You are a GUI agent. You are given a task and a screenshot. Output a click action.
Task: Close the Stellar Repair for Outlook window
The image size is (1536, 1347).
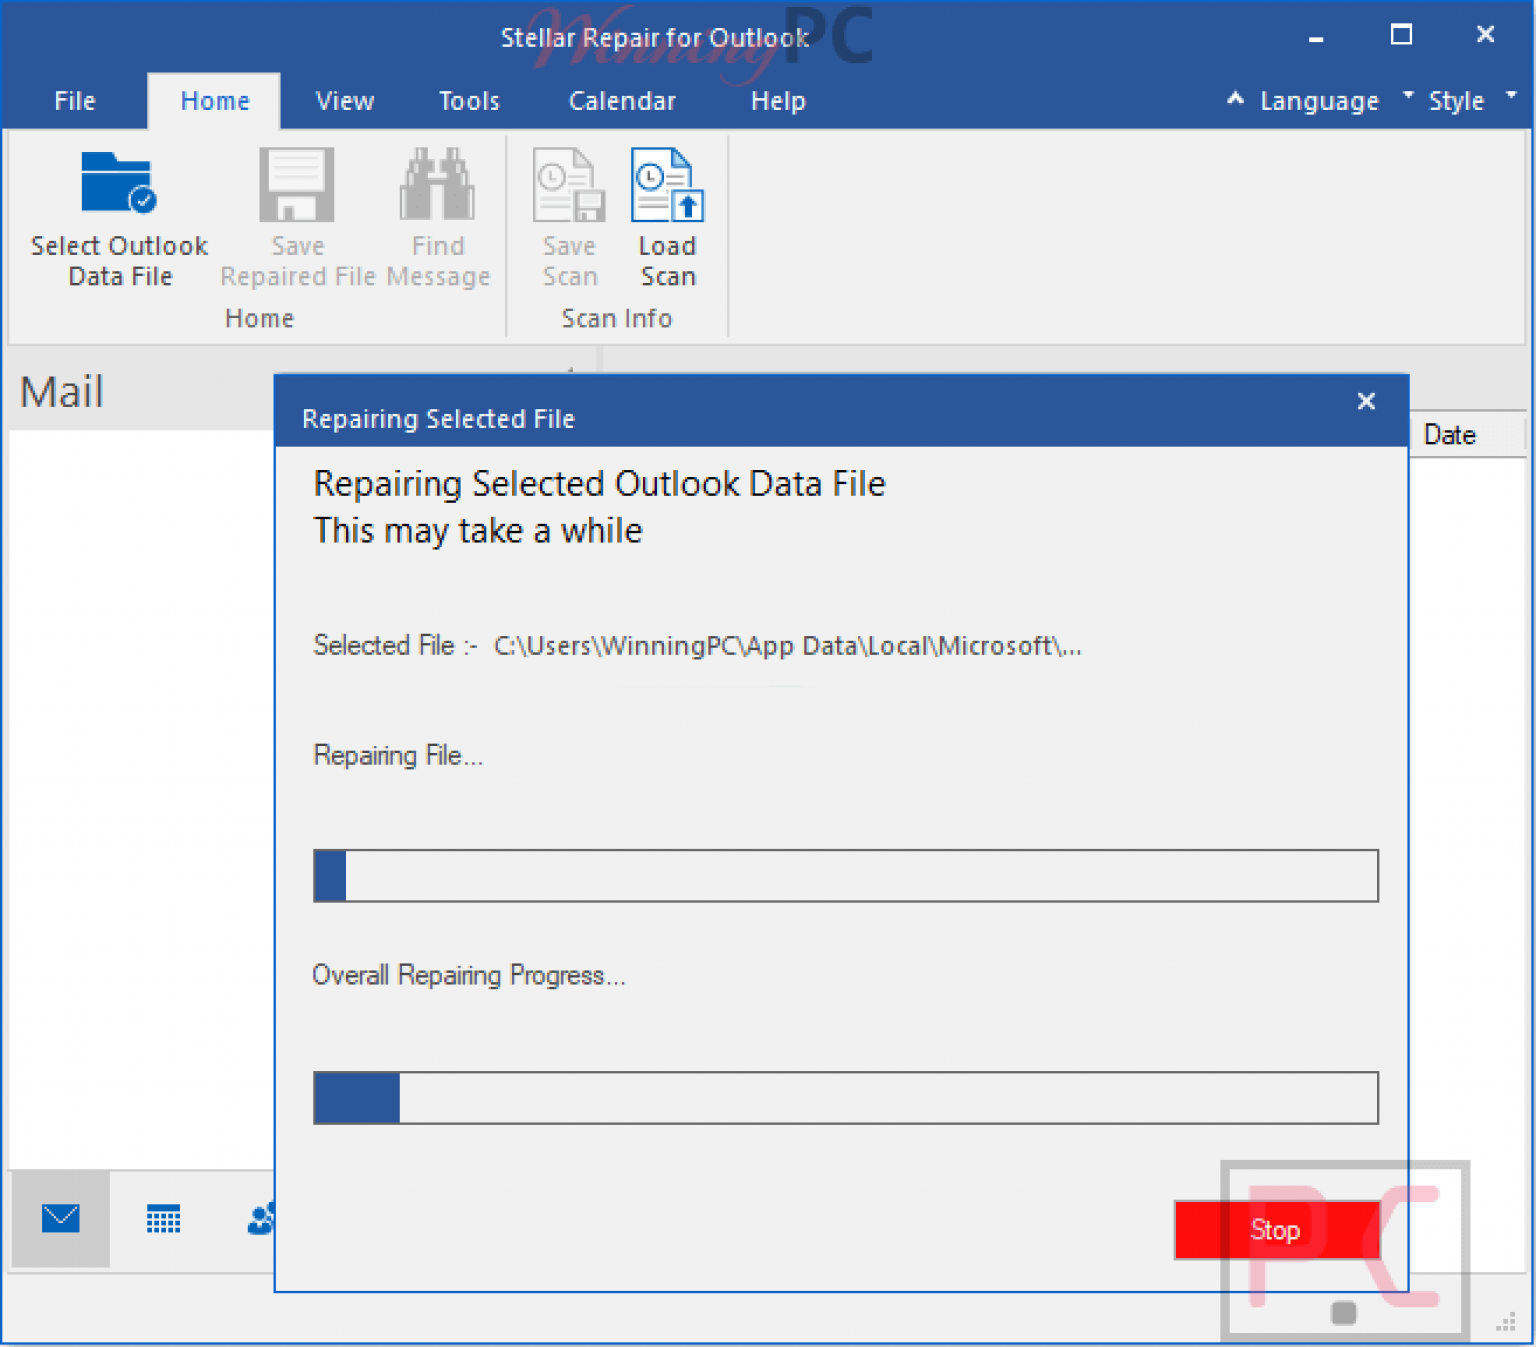pos(1485,35)
